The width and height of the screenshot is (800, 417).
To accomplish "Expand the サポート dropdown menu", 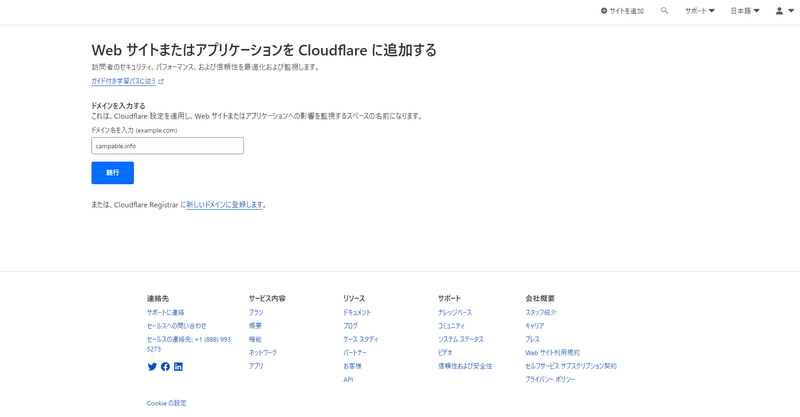I will [x=699, y=11].
